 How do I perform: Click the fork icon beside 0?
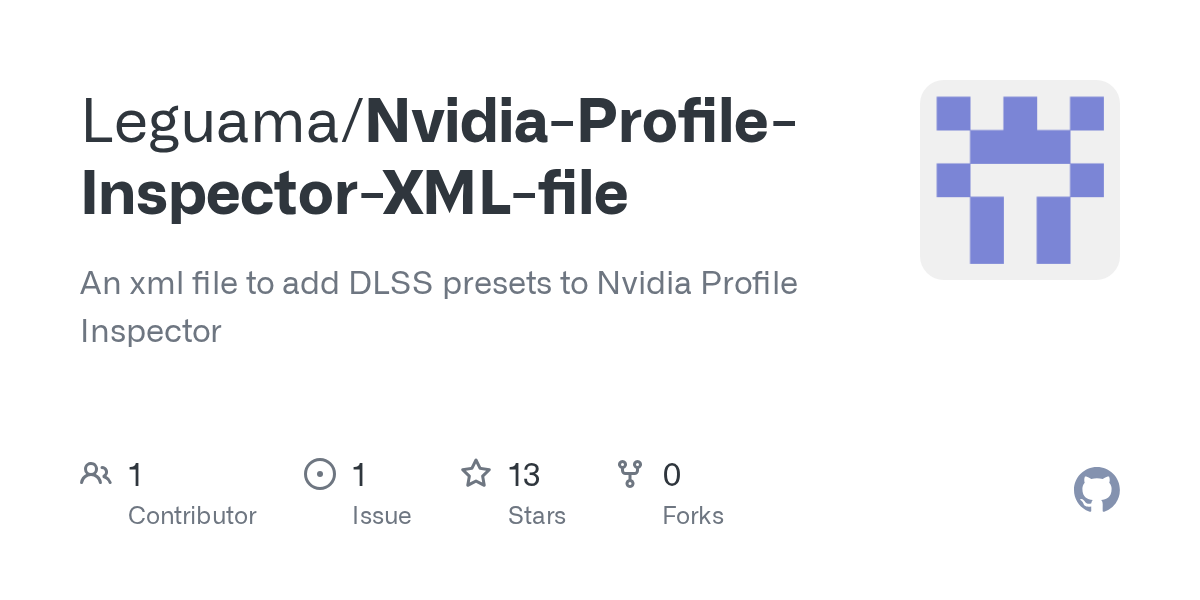630,474
